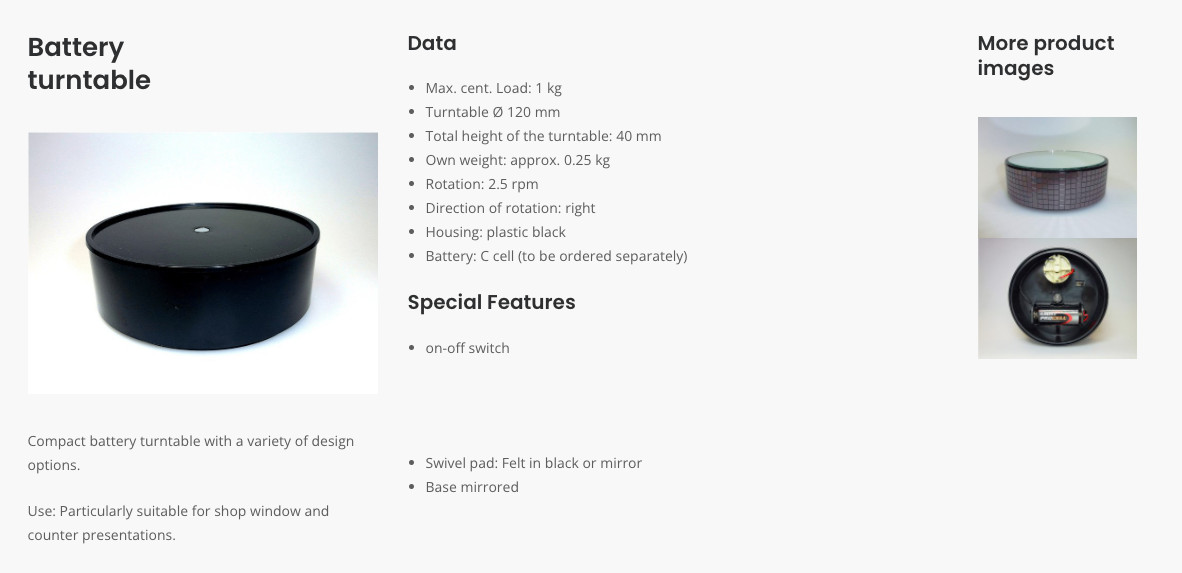Click Direction of rotation: right entry
1182x573 pixels.
510,208
